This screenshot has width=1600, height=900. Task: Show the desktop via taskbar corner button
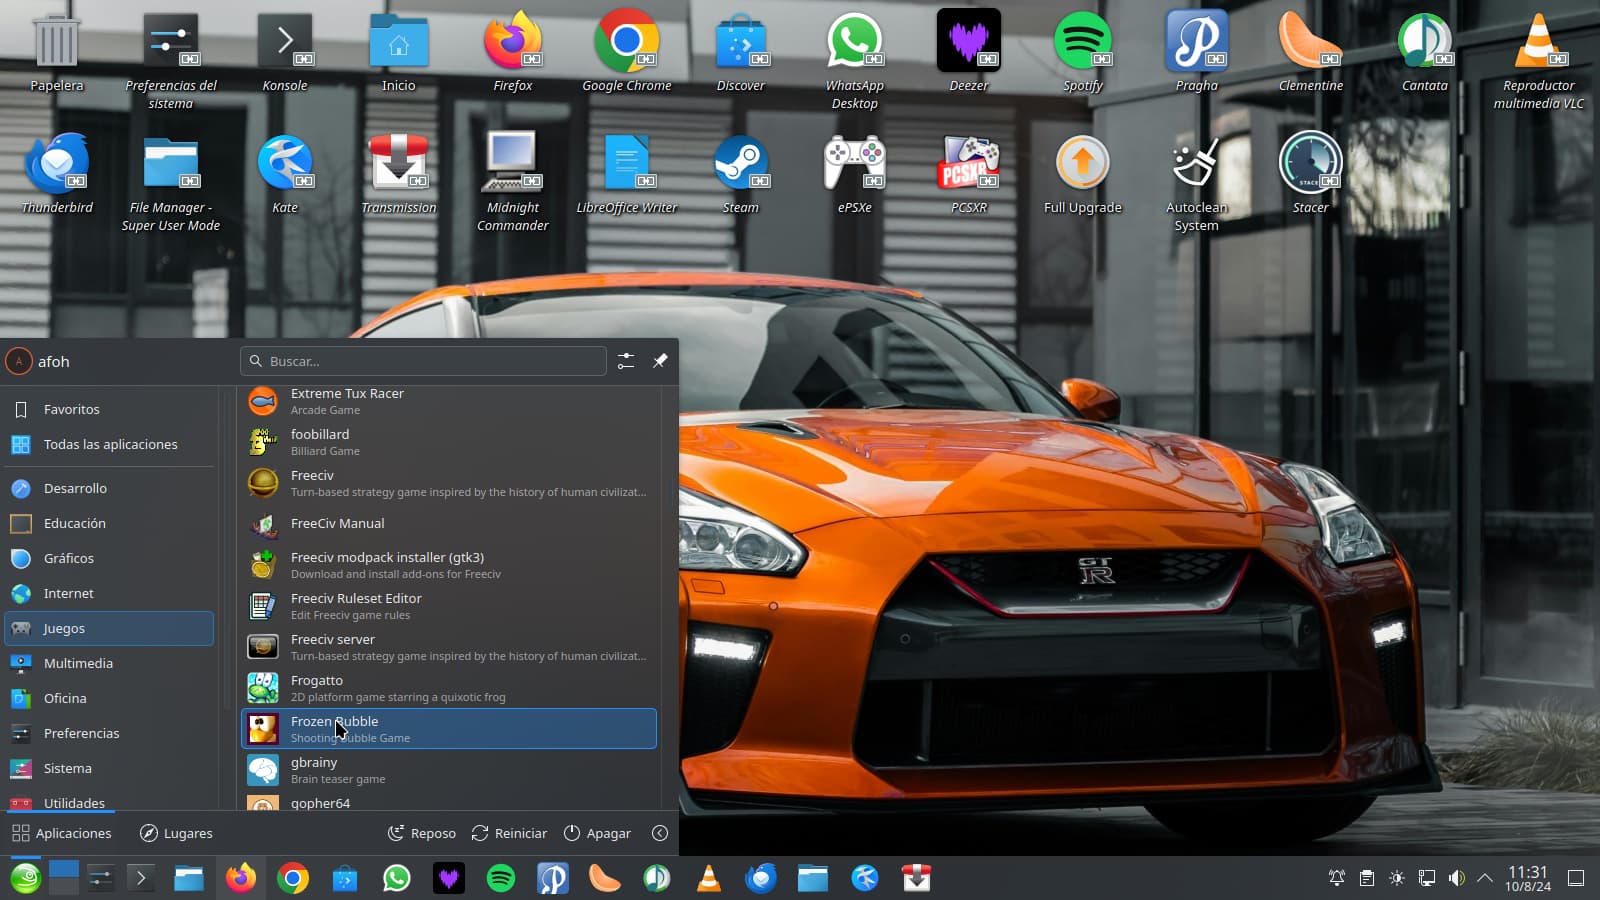click(1576, 879)
